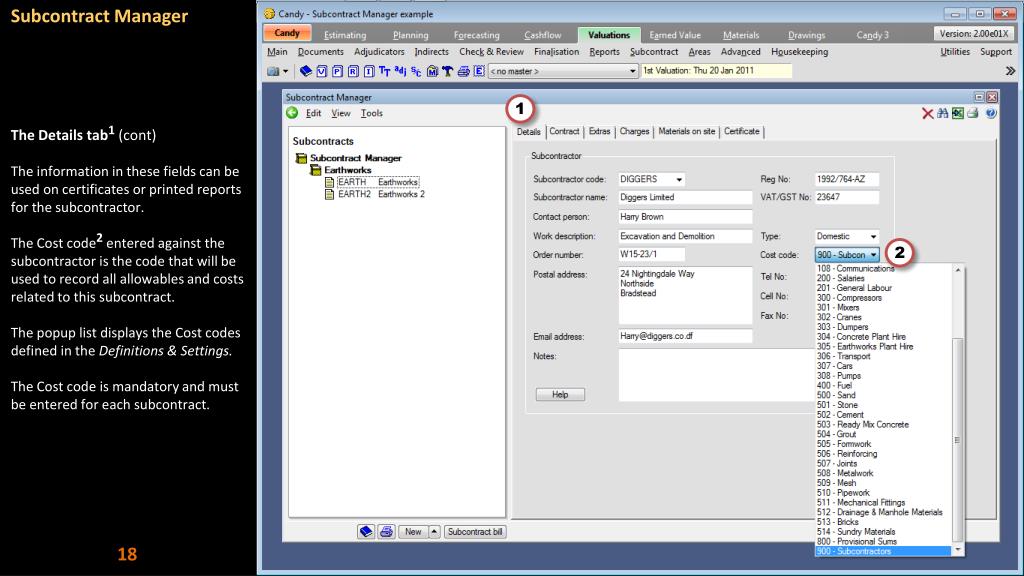The height and width of the screenshot is (576, 1024).
Task: Click the V document icon in the main toolbar
Action: (322, 71)
